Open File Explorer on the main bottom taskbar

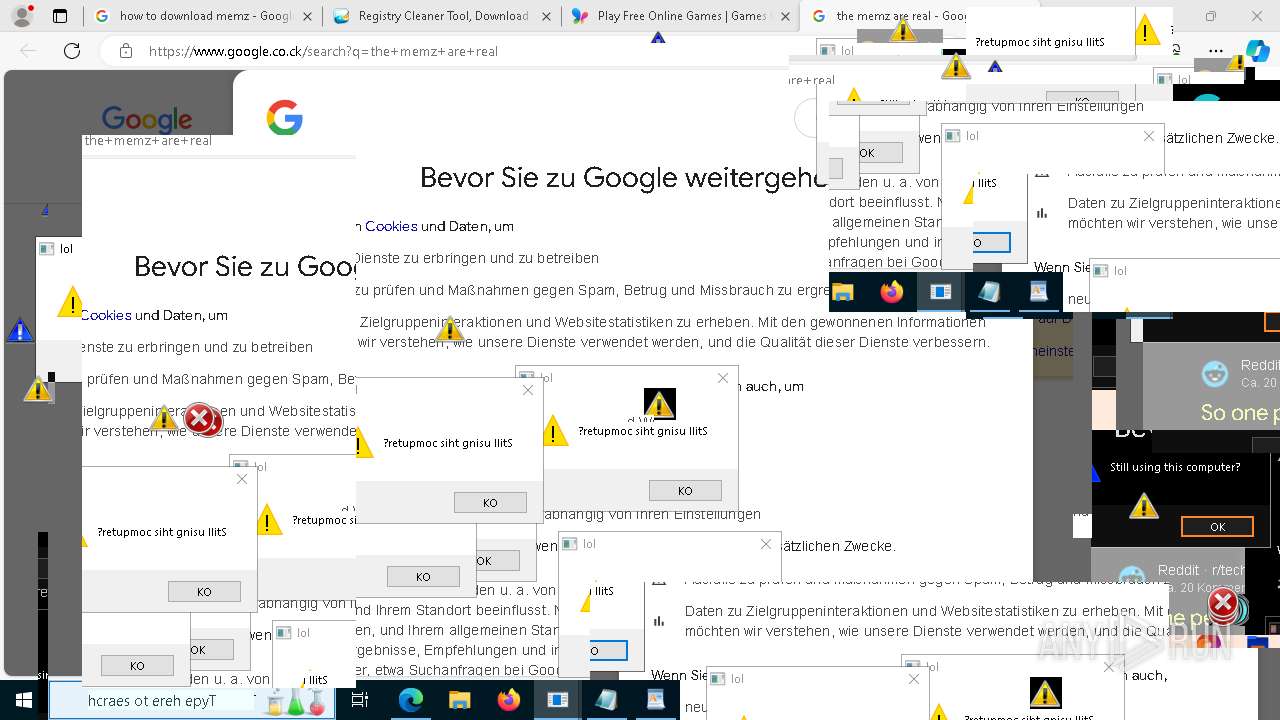coord(460,700)
